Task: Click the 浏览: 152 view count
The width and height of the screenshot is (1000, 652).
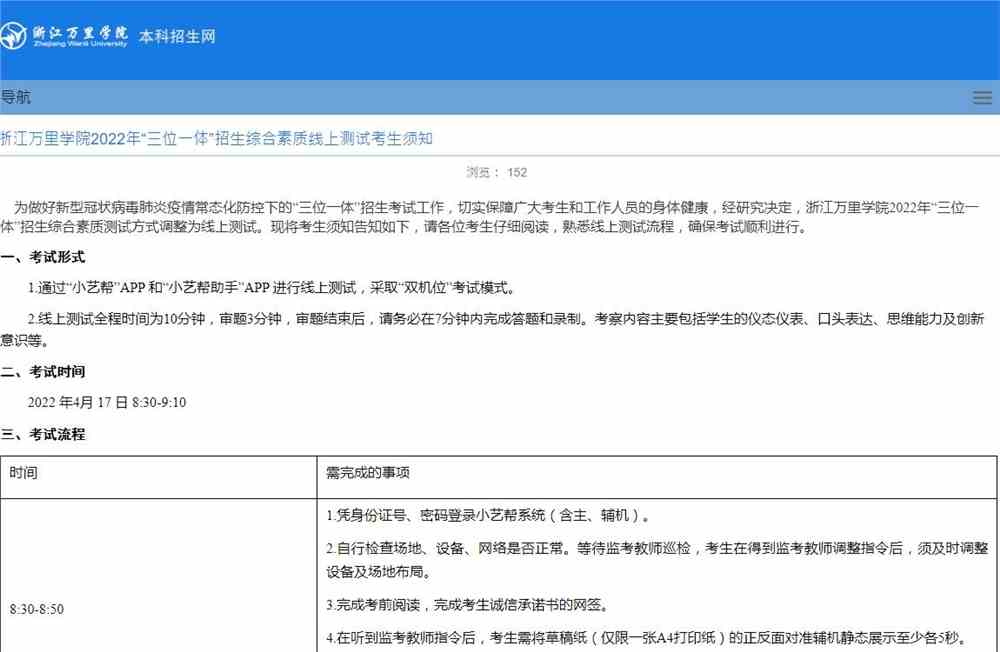Action: click(497, 172)
